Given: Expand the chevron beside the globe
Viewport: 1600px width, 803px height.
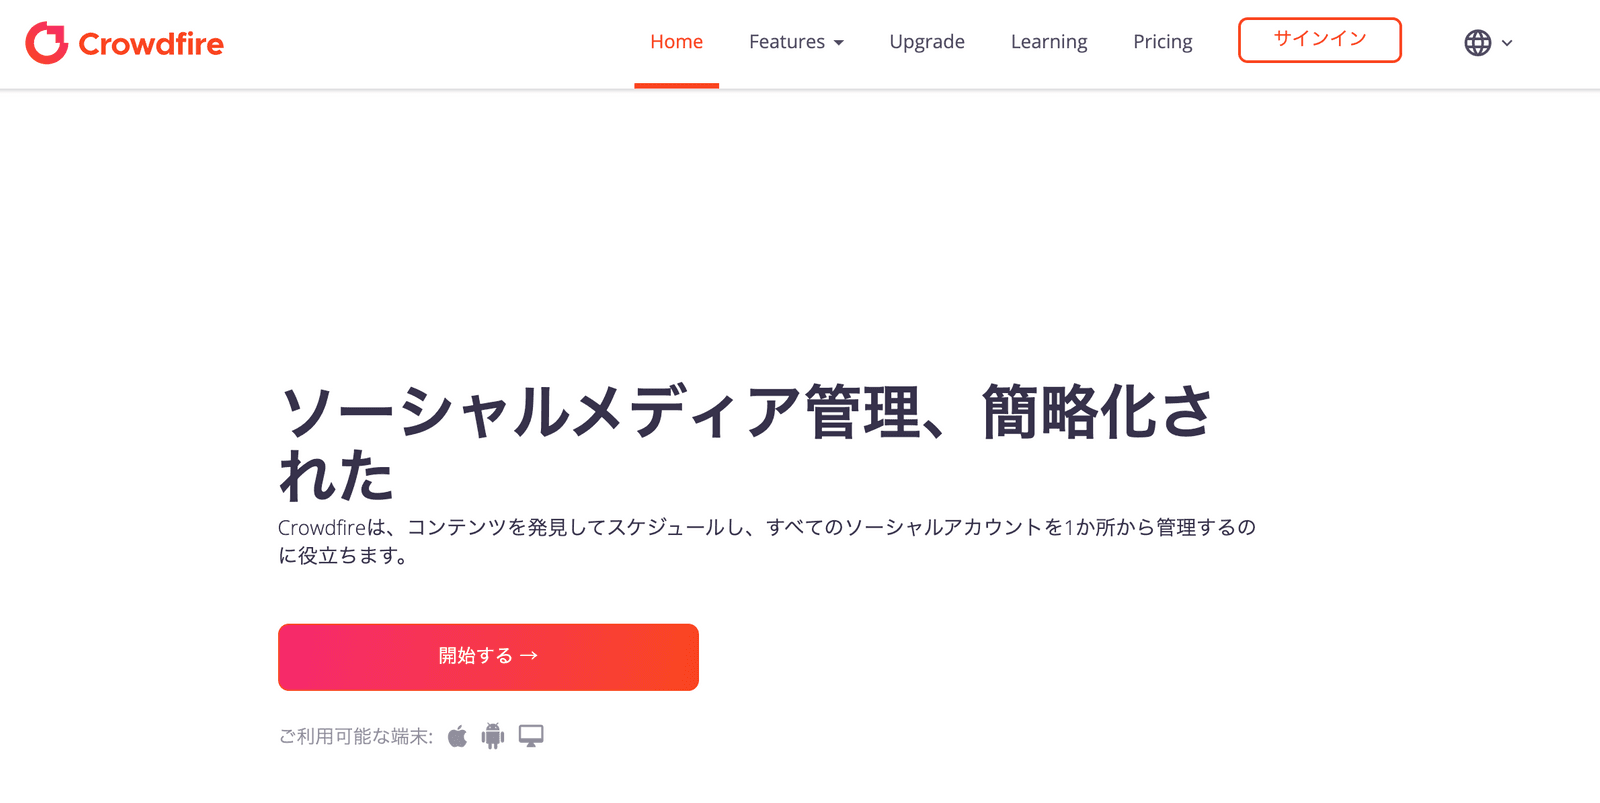Looking at the screenshot, I should 1507,43.
